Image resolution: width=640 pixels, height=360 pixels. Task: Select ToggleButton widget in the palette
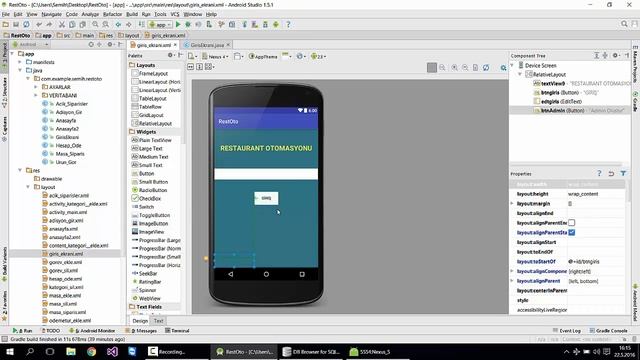pos(151,215)
